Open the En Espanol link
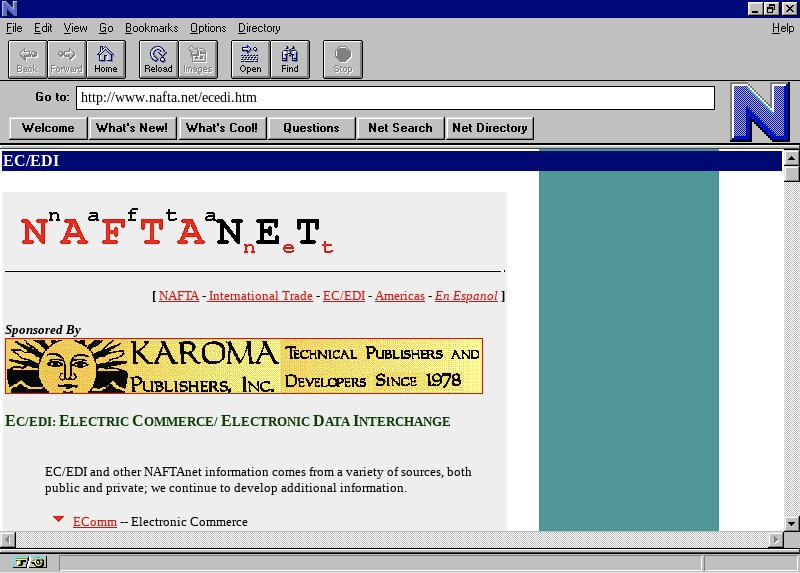Screen dimensions: 800x573 pos(465,296)
